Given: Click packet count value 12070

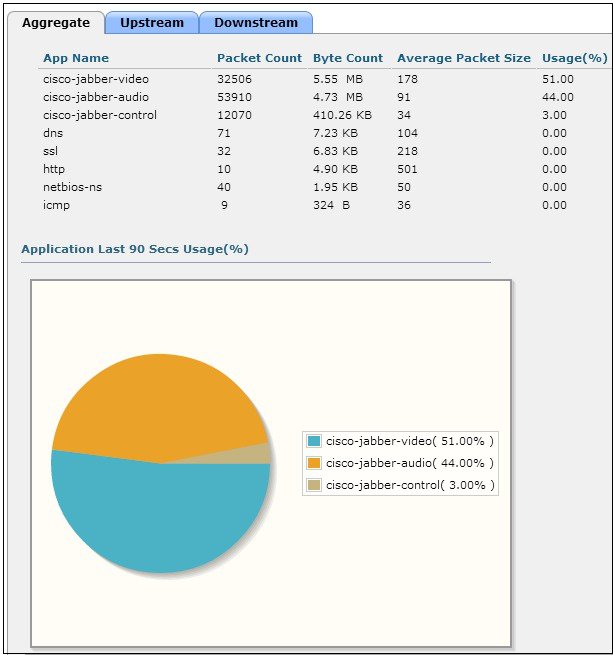Looking at the screenshot, I should (x=234, y=115).
